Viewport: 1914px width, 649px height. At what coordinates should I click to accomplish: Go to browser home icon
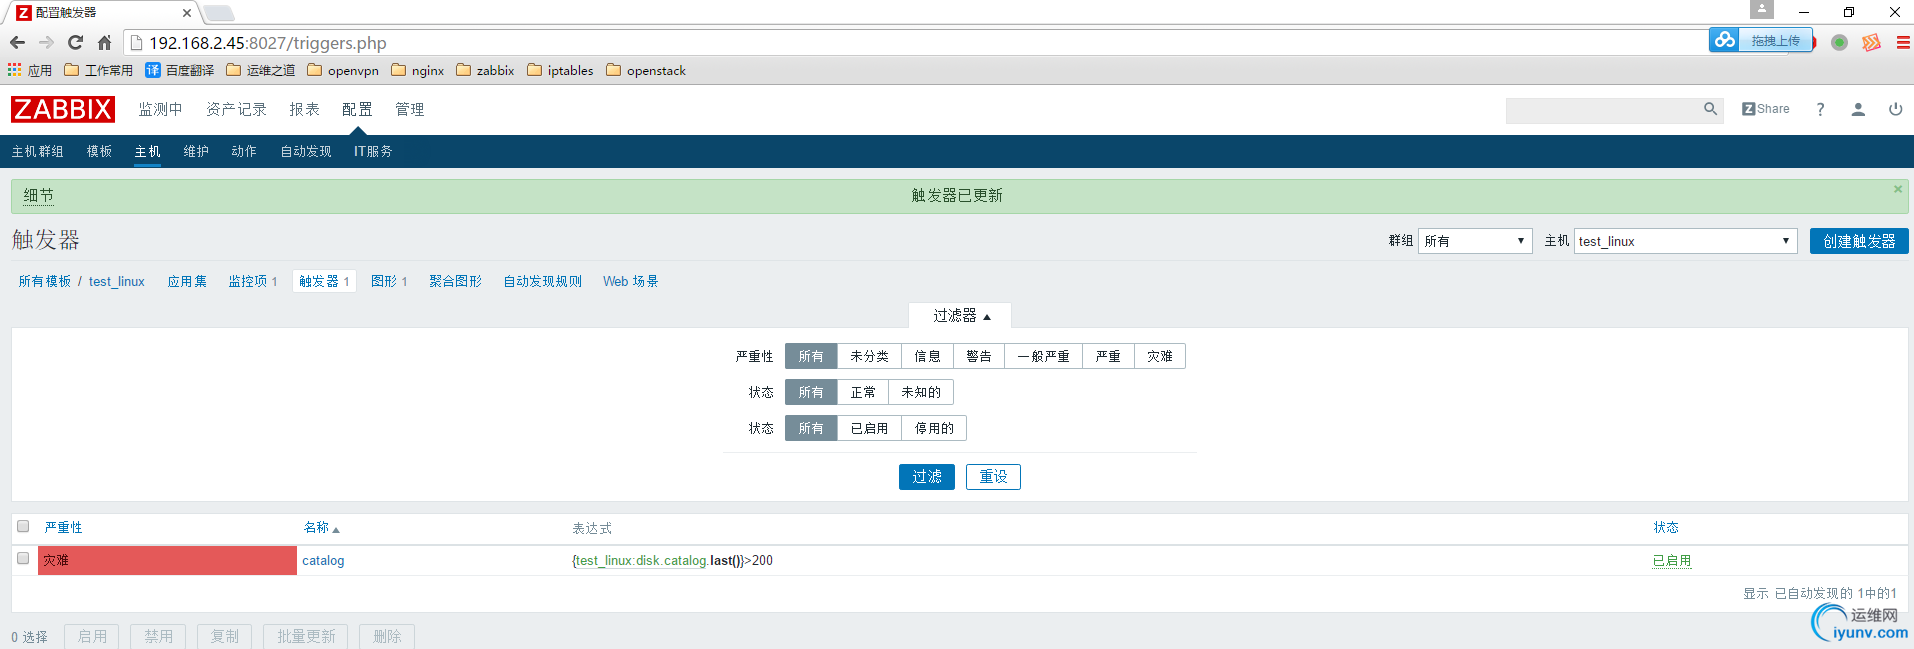104,43
